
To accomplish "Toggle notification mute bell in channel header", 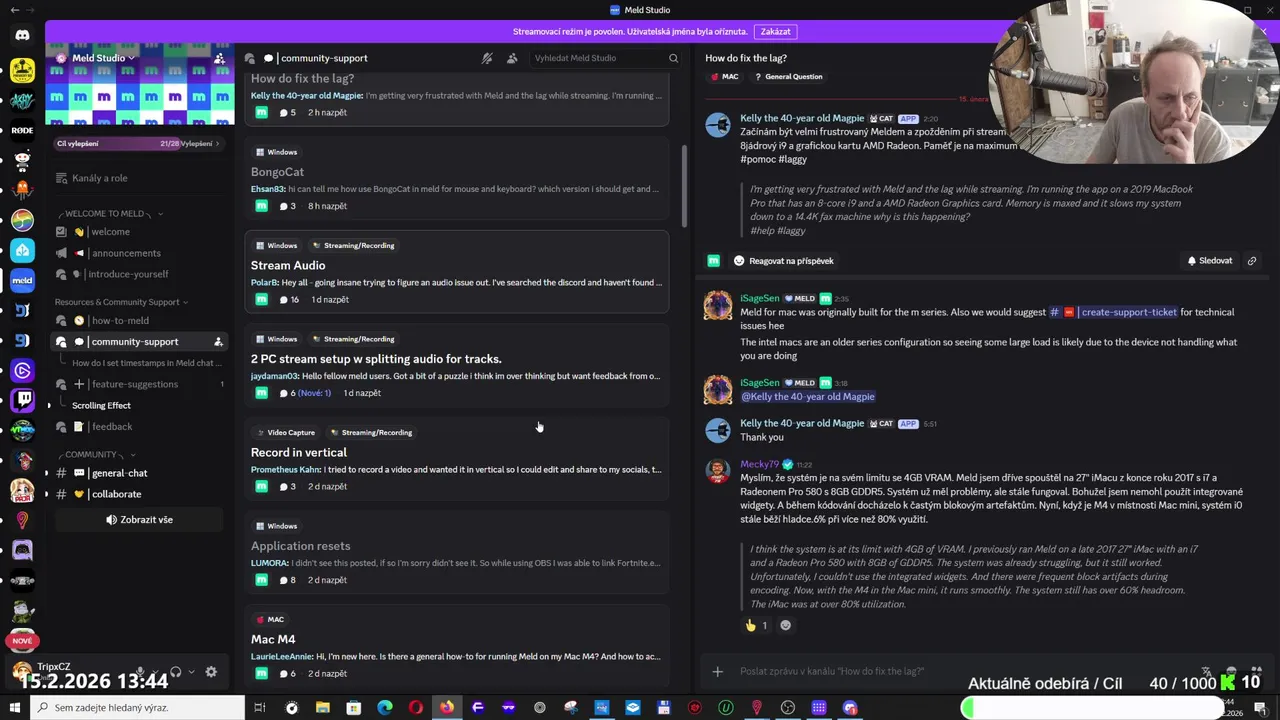I will (487, 58).
